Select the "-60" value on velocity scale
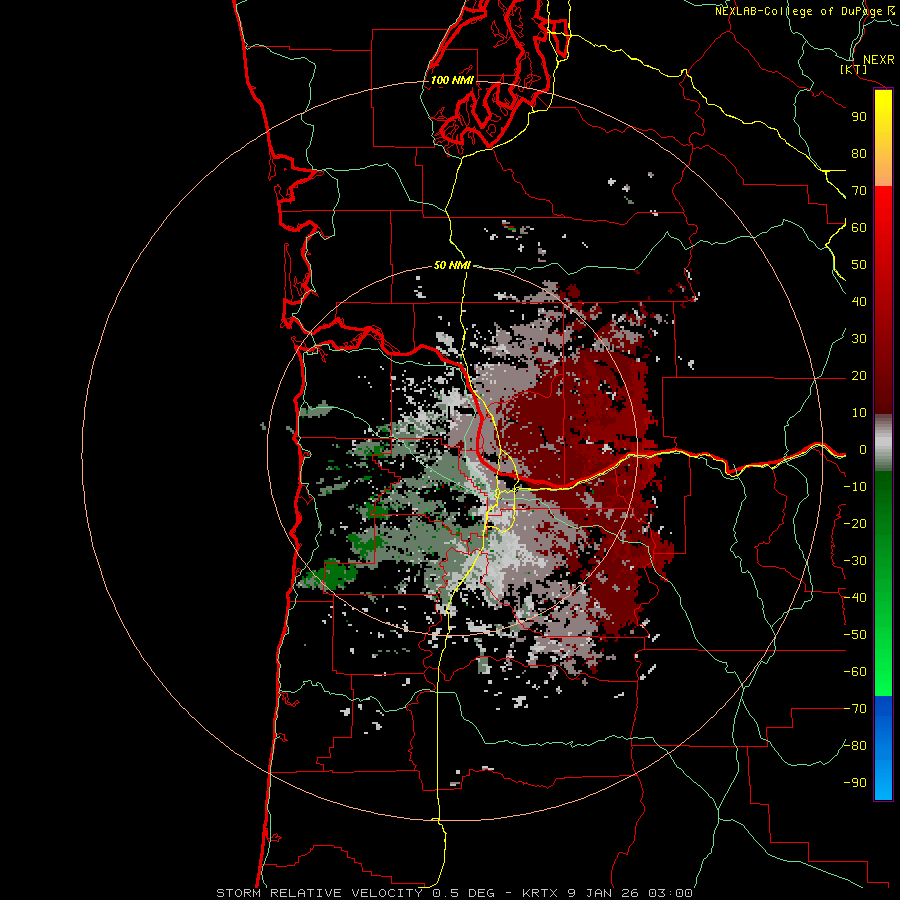Screen dimensions: 900x900 coord(855,672)
